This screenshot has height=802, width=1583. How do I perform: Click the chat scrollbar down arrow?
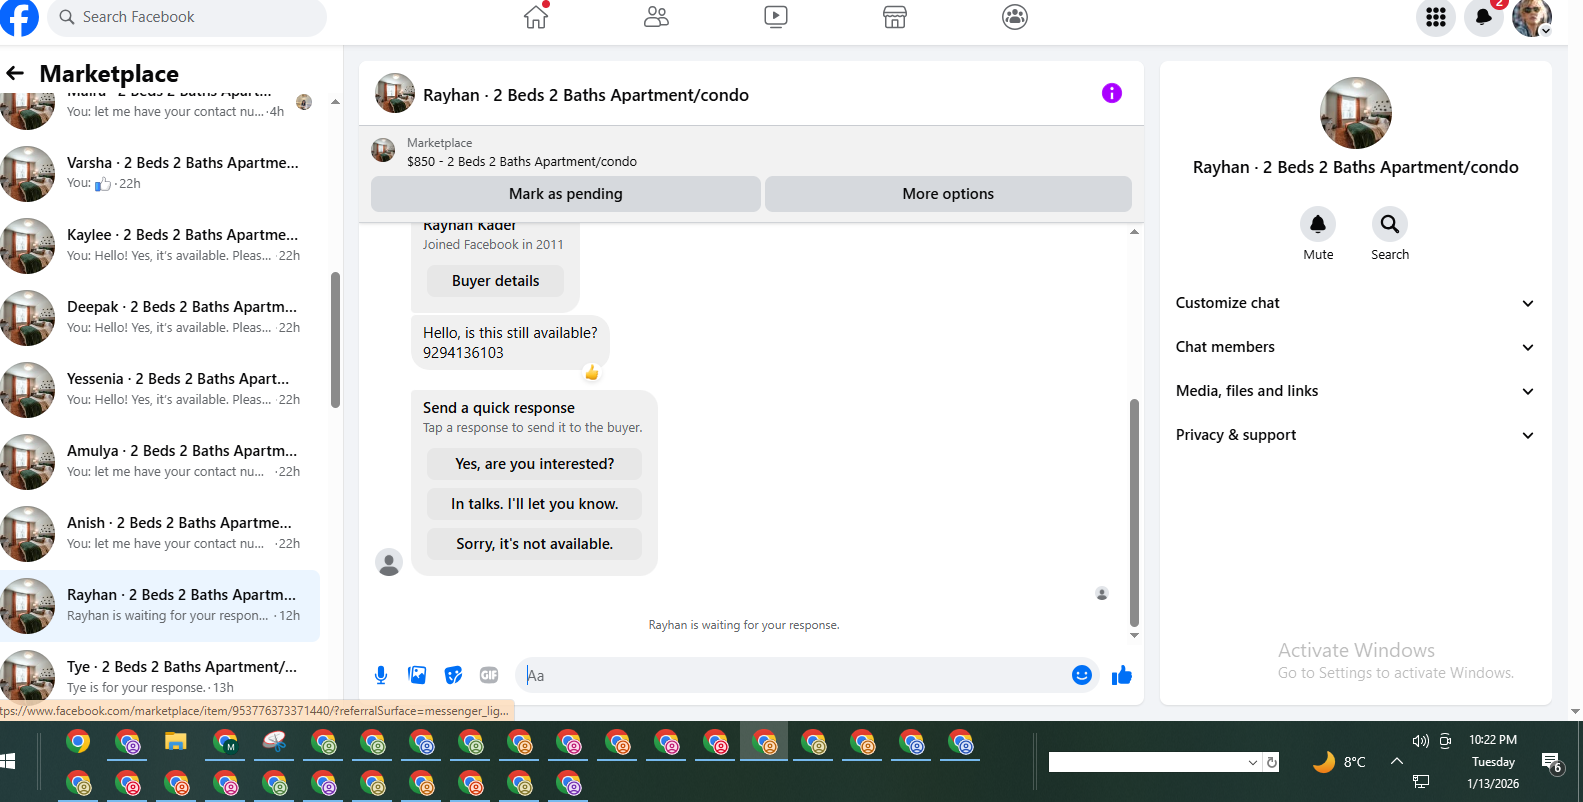pyautogui.click(x=1134, y=635)
